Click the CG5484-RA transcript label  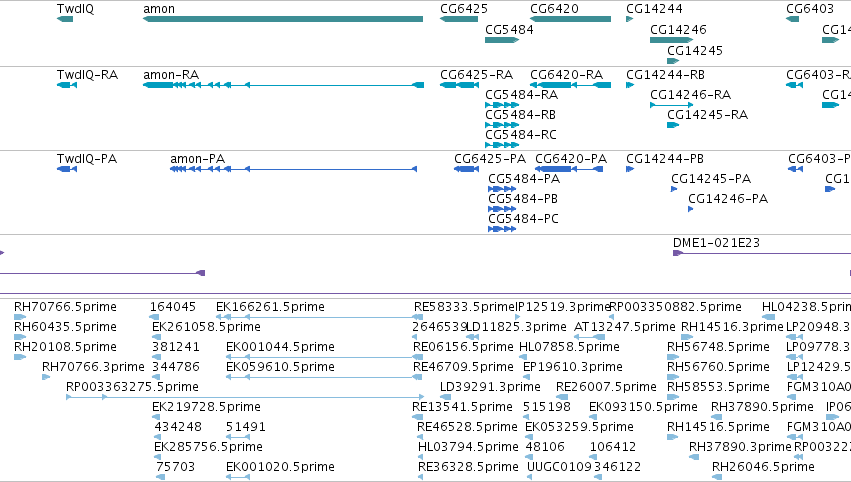pyautogui.click(x=522, y=95)
